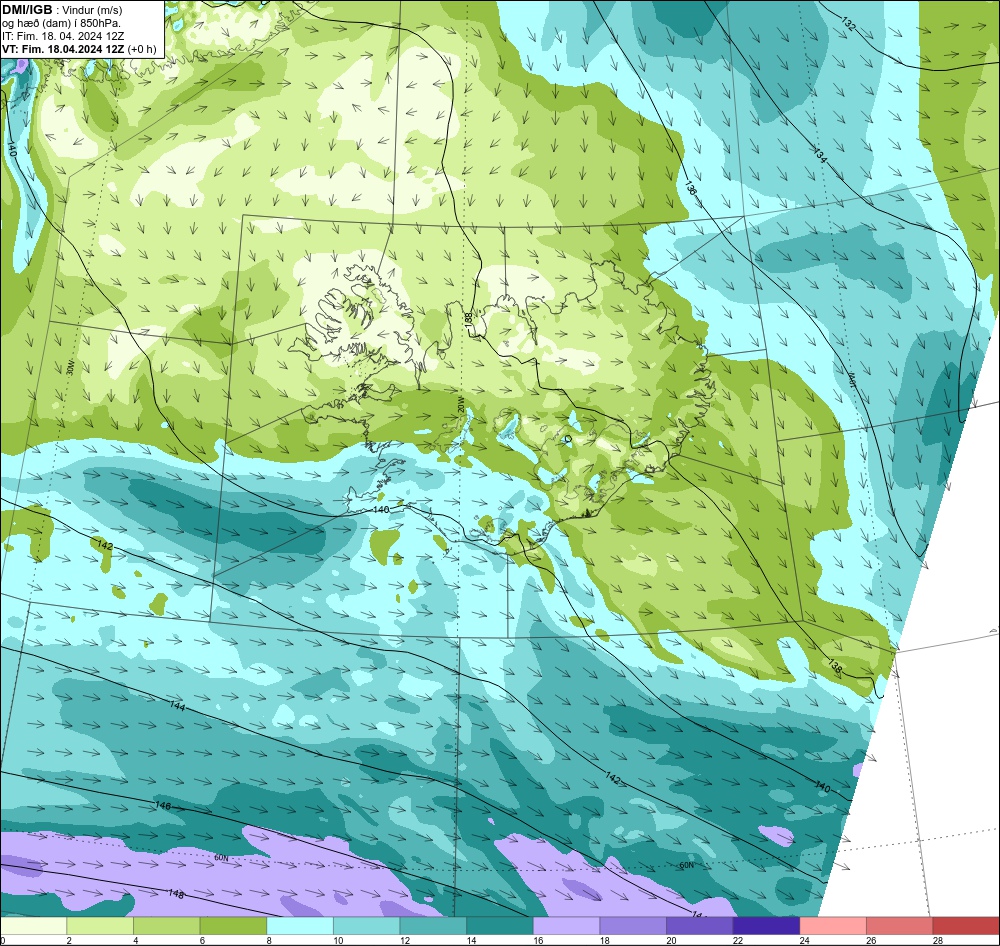
Task: Click legend tick label '16'
Action: pos(538,940)
